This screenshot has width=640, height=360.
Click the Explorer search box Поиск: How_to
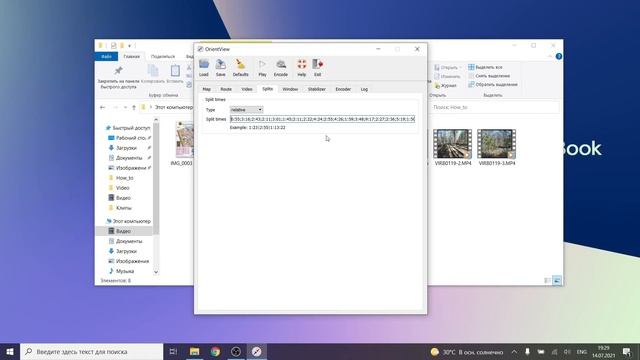495,107
